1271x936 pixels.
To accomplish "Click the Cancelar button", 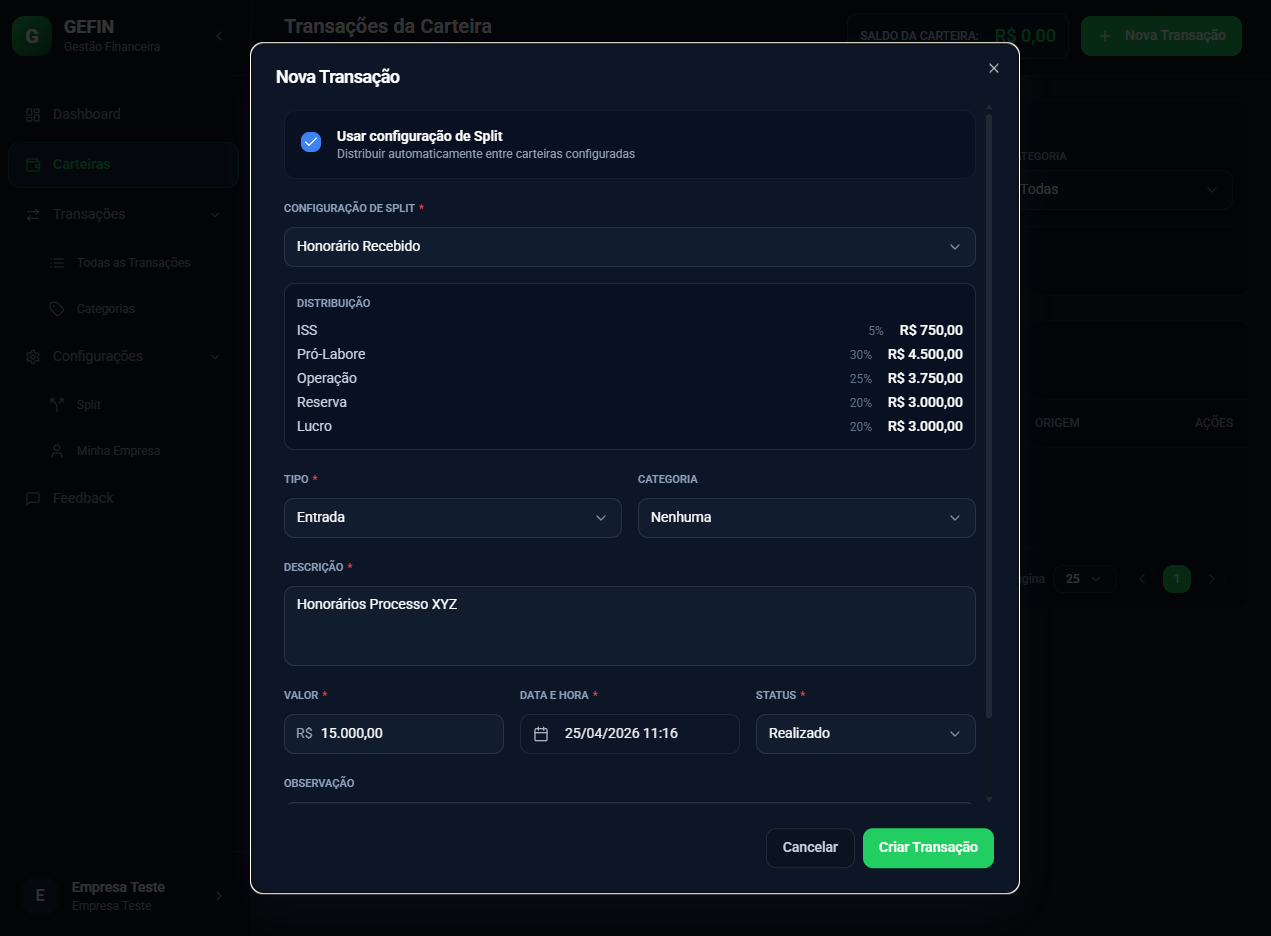I will (810, 848).
